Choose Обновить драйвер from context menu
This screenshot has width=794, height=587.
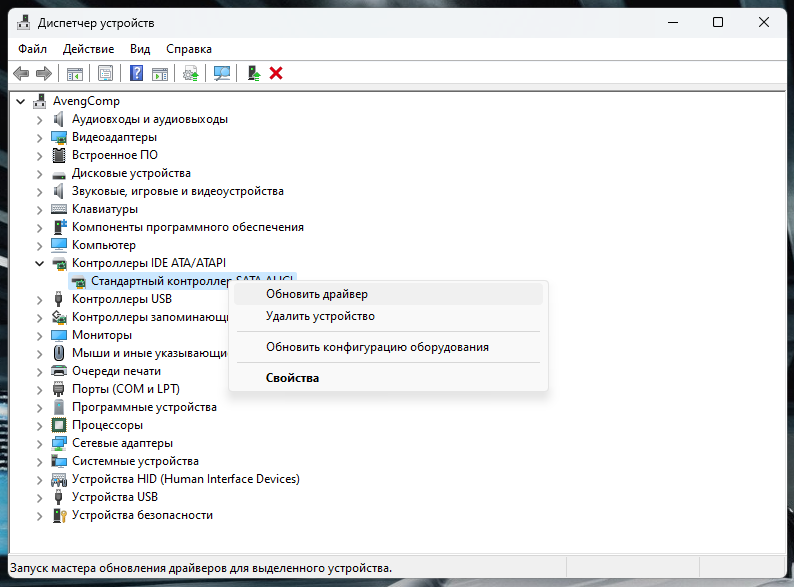(388, 294)
